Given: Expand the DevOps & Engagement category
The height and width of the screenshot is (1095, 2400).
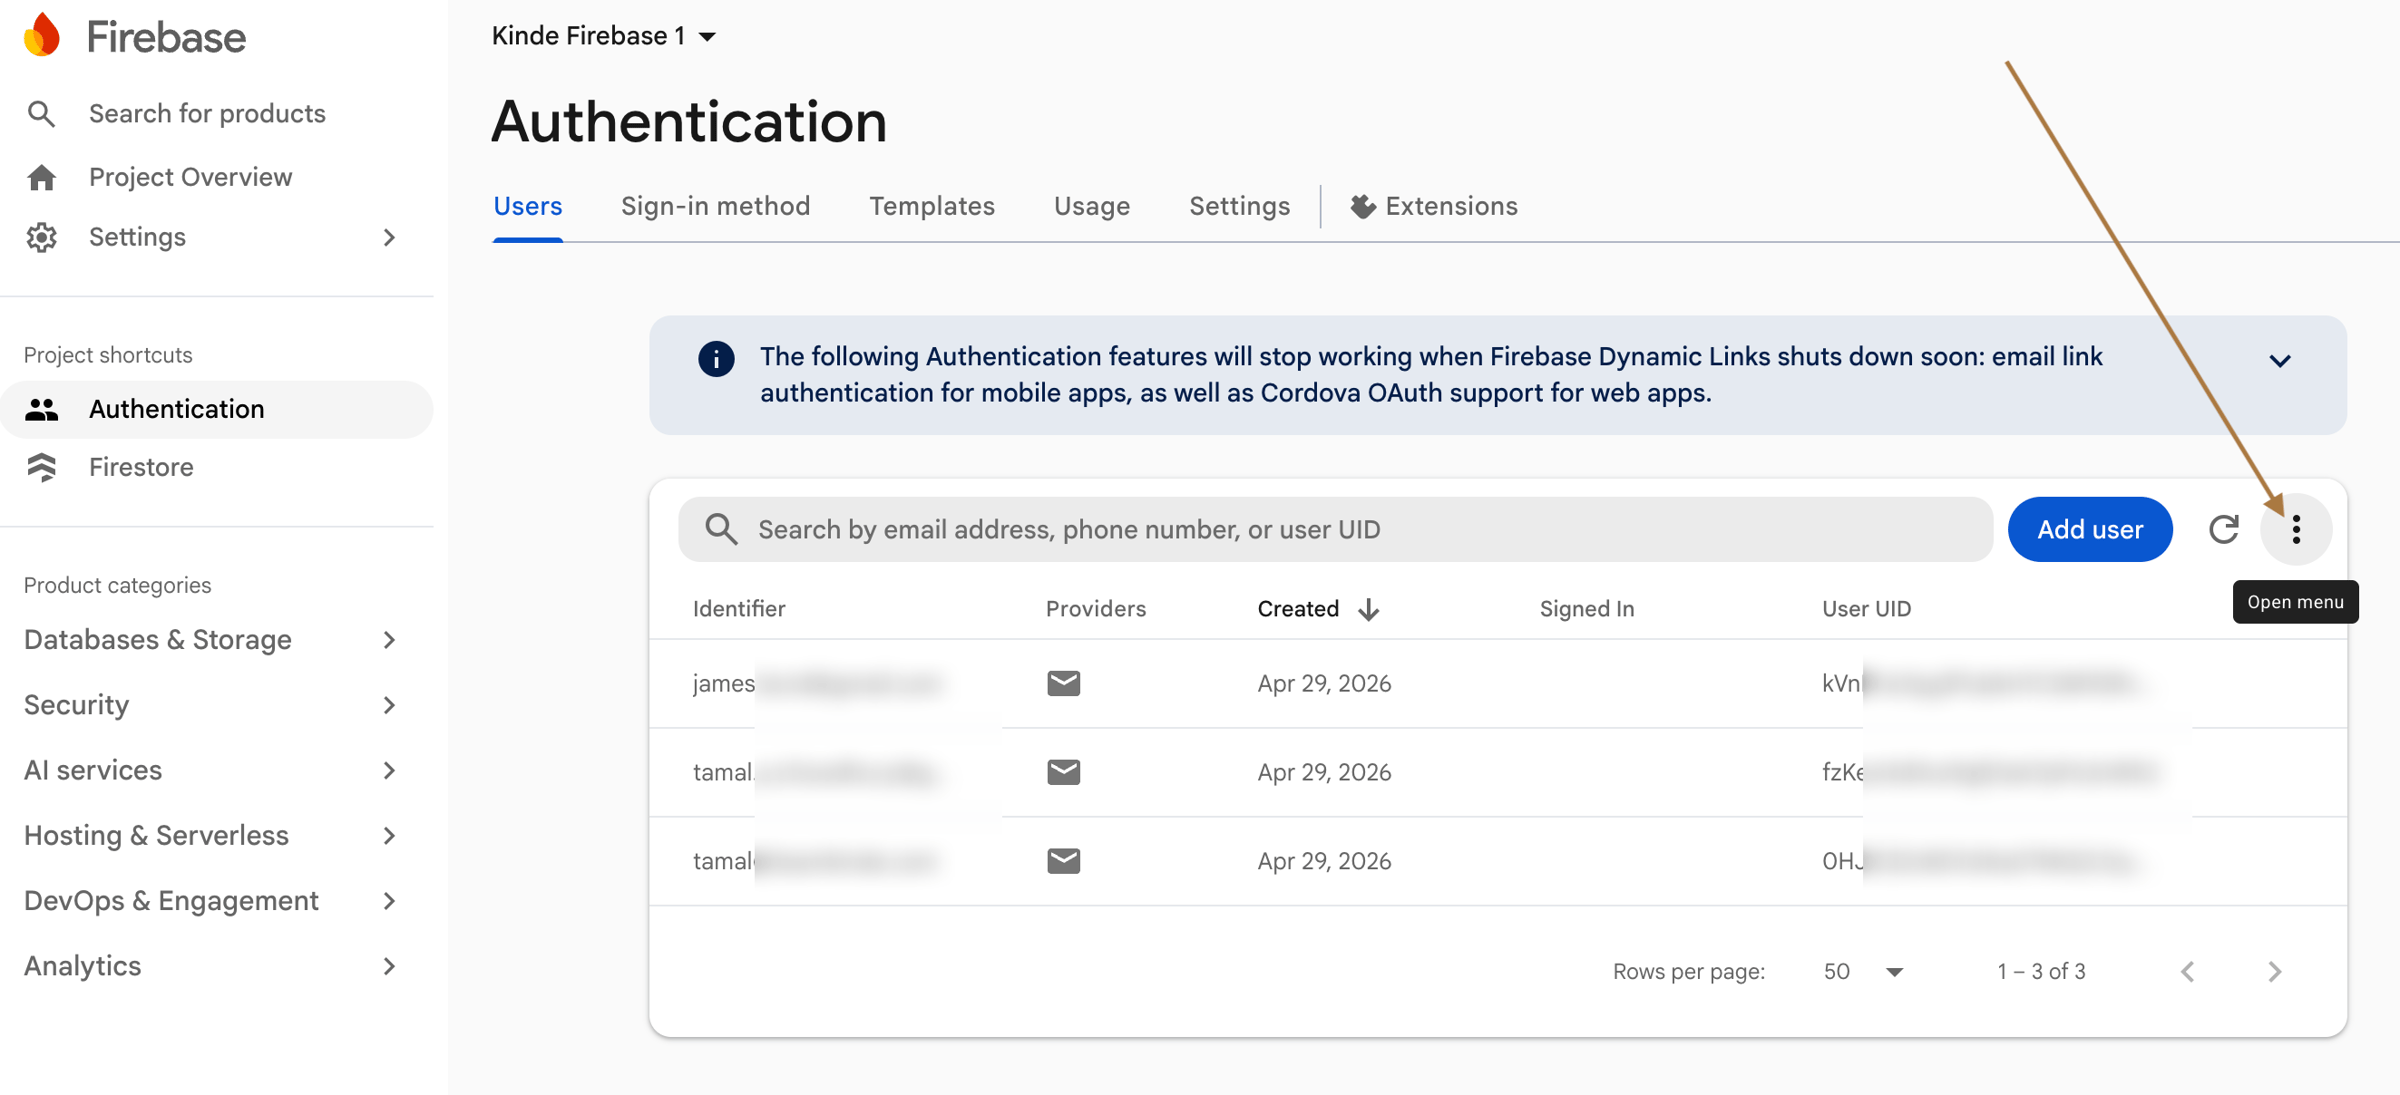Looking at the screenshot, I should click(x=389, y=902).
